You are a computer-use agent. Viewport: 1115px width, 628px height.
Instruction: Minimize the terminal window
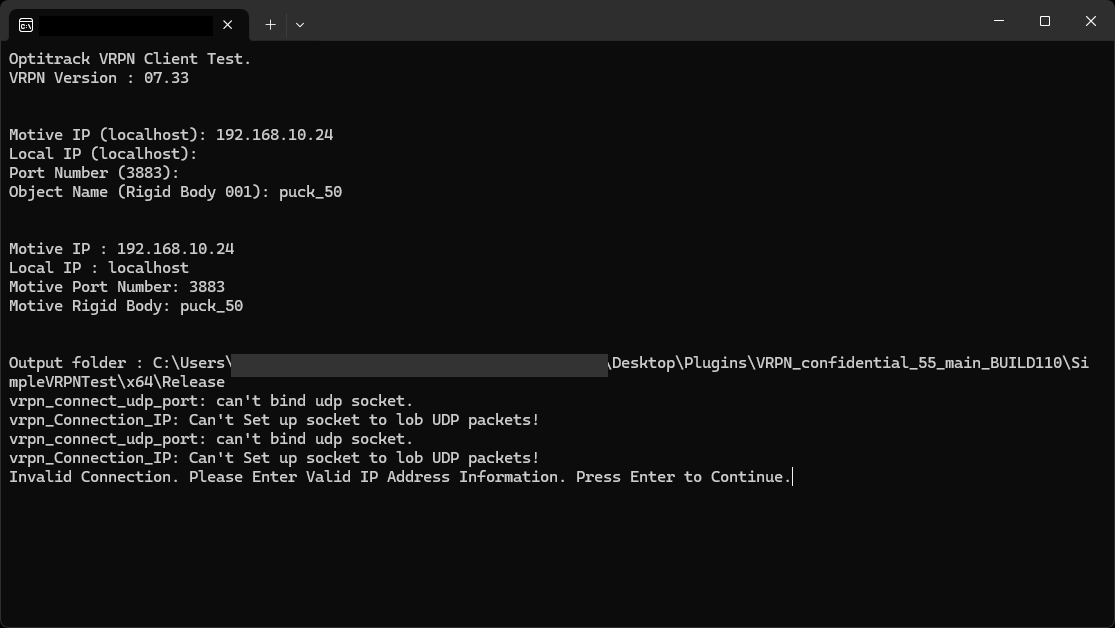pos(999,21)
